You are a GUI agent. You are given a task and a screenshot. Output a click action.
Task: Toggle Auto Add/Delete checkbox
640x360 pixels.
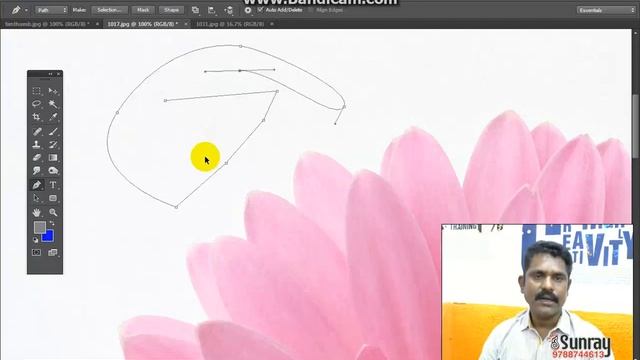coord(260,9)
